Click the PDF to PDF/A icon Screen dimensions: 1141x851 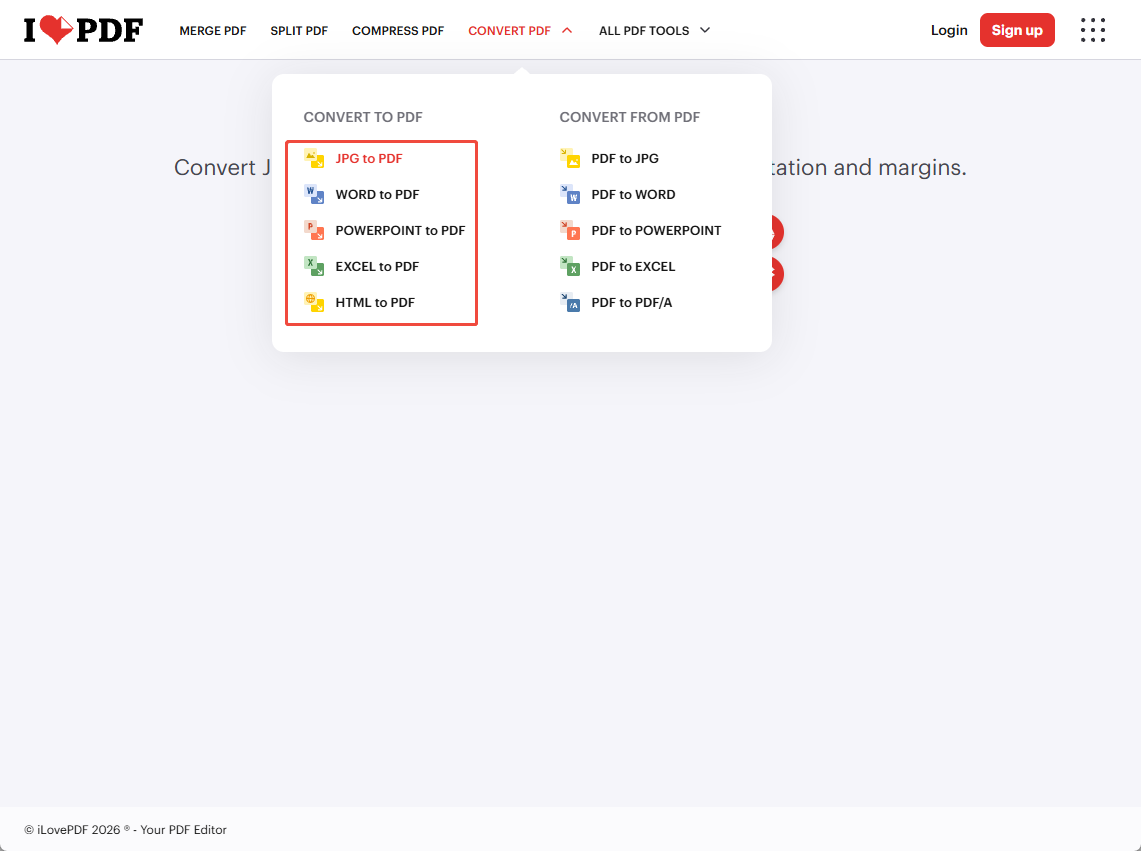point(570,302)
